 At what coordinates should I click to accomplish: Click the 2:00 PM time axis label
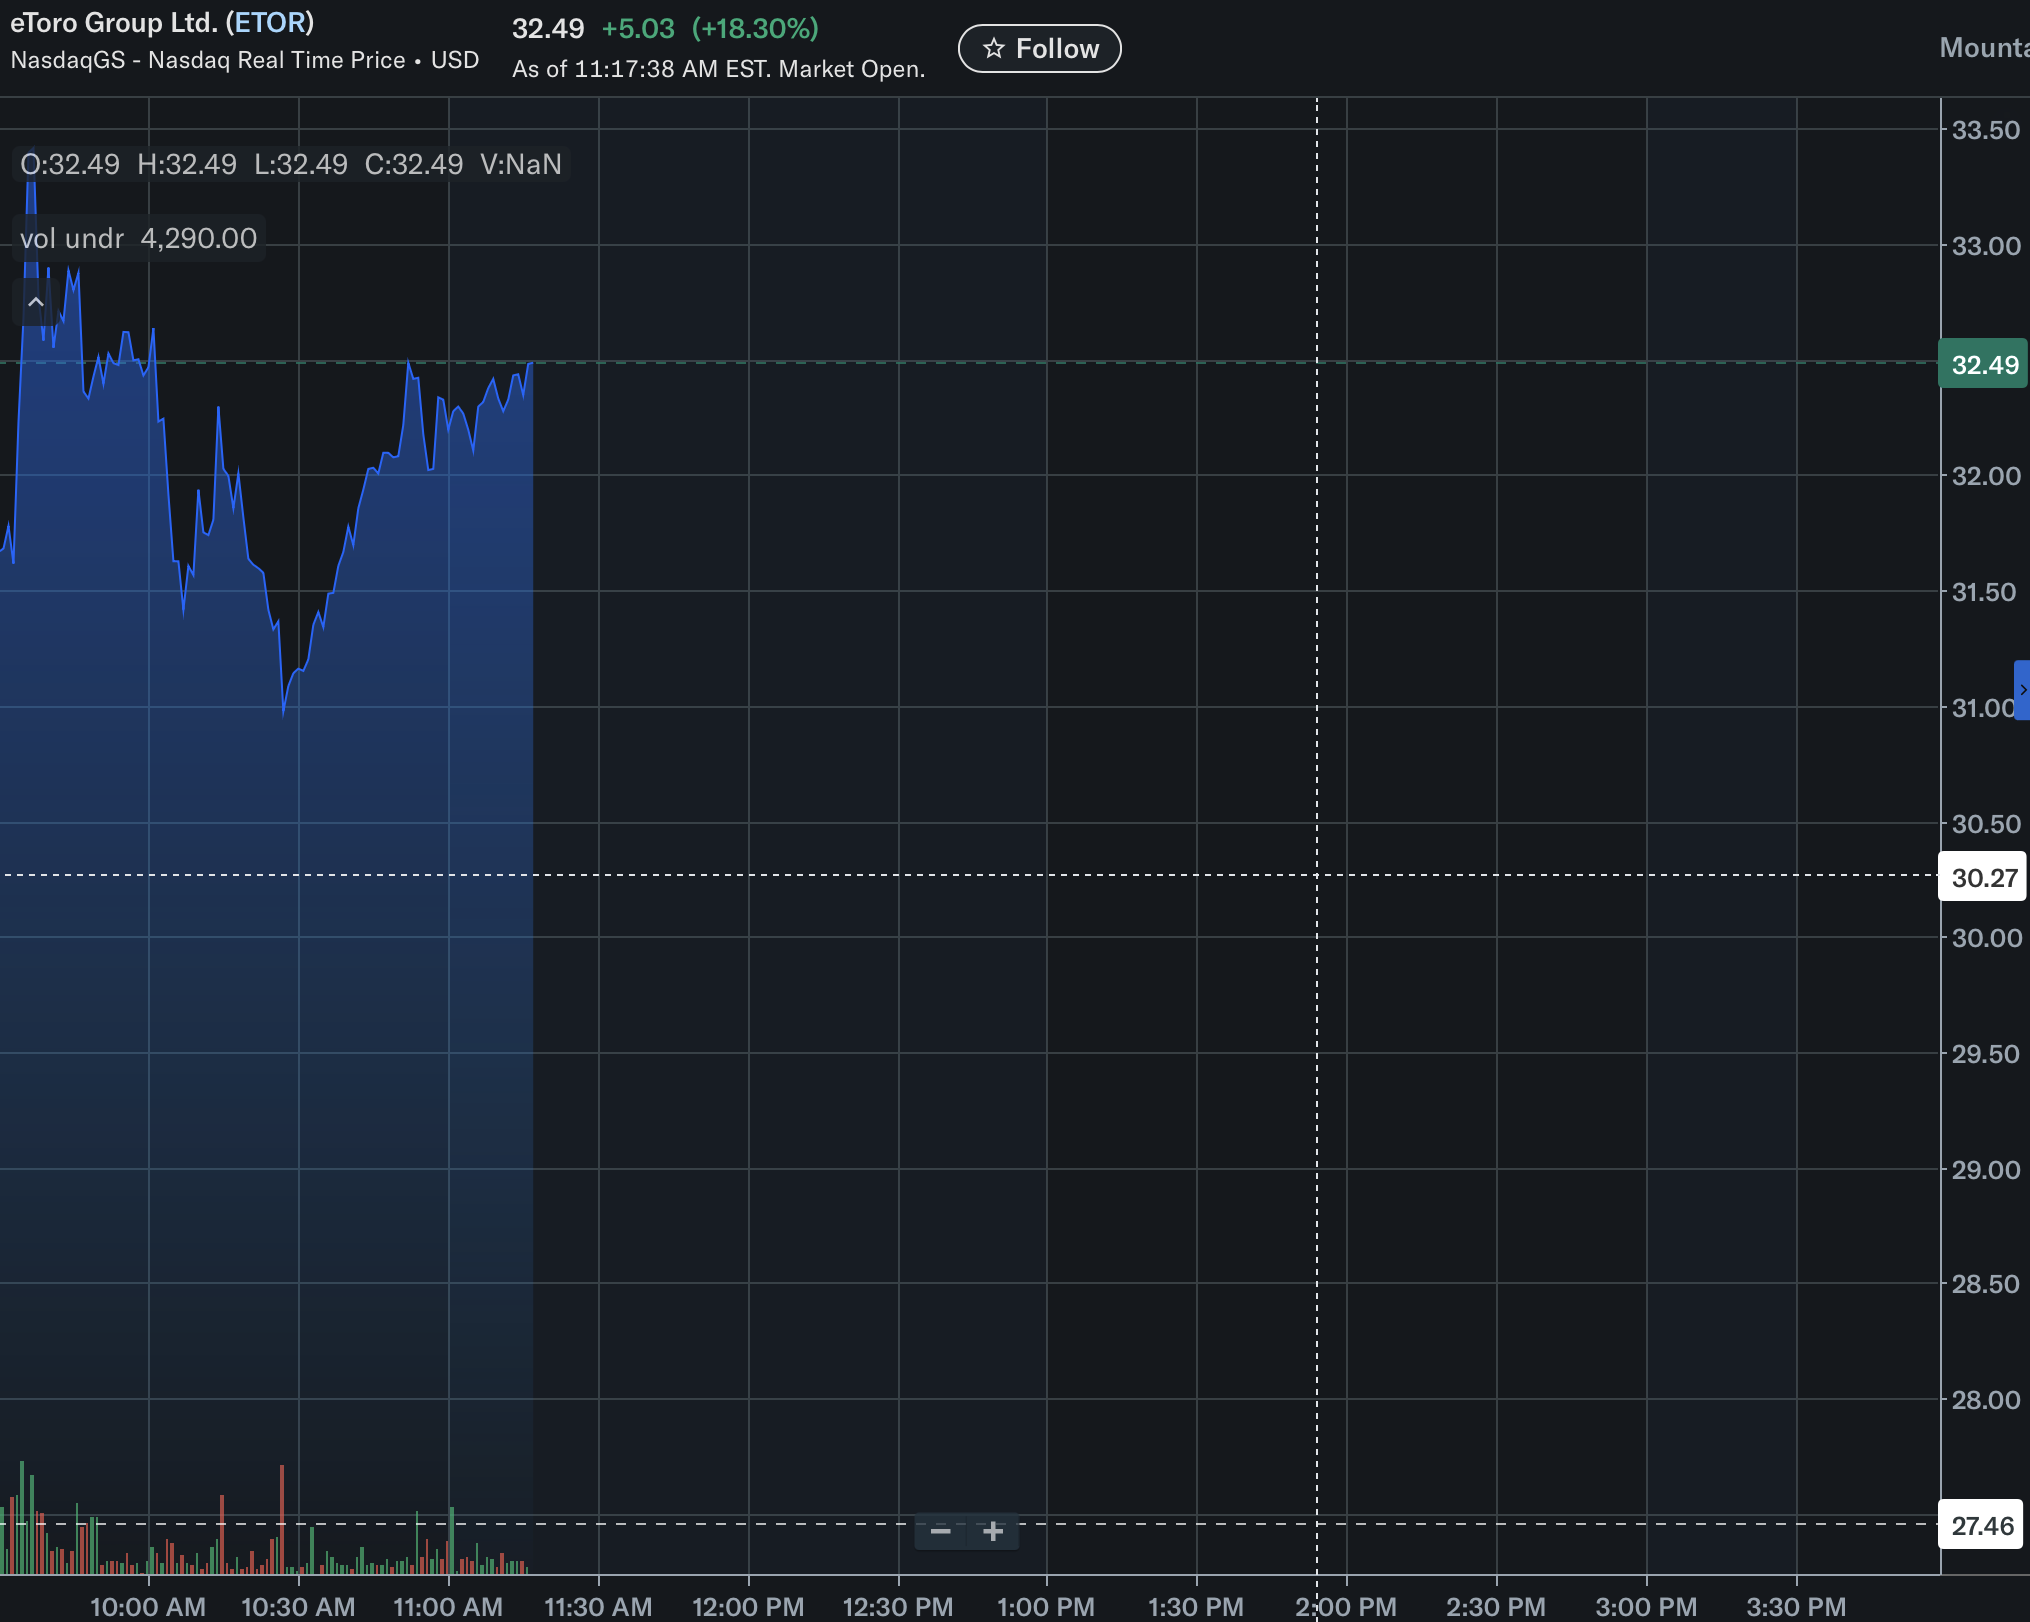[x=1346, y=1606]
